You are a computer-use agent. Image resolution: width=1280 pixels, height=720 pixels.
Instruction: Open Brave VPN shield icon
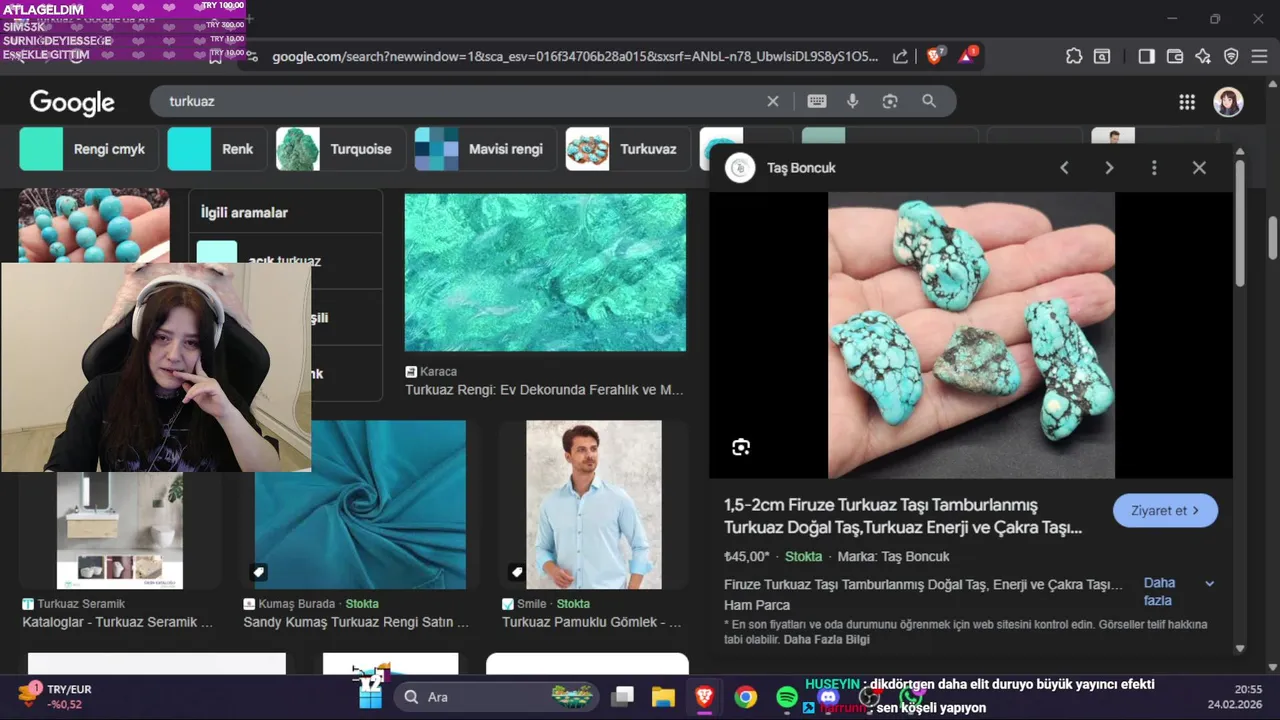click(x=1231, y=56)
